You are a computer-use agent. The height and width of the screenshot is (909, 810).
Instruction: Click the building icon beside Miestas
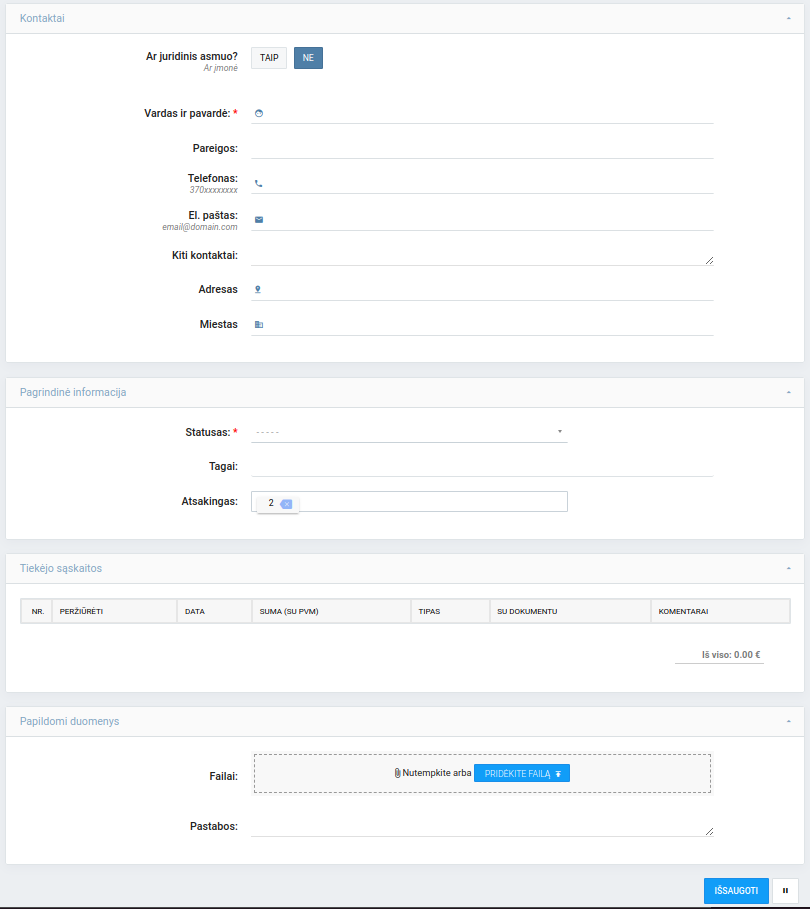click(259, 324)
